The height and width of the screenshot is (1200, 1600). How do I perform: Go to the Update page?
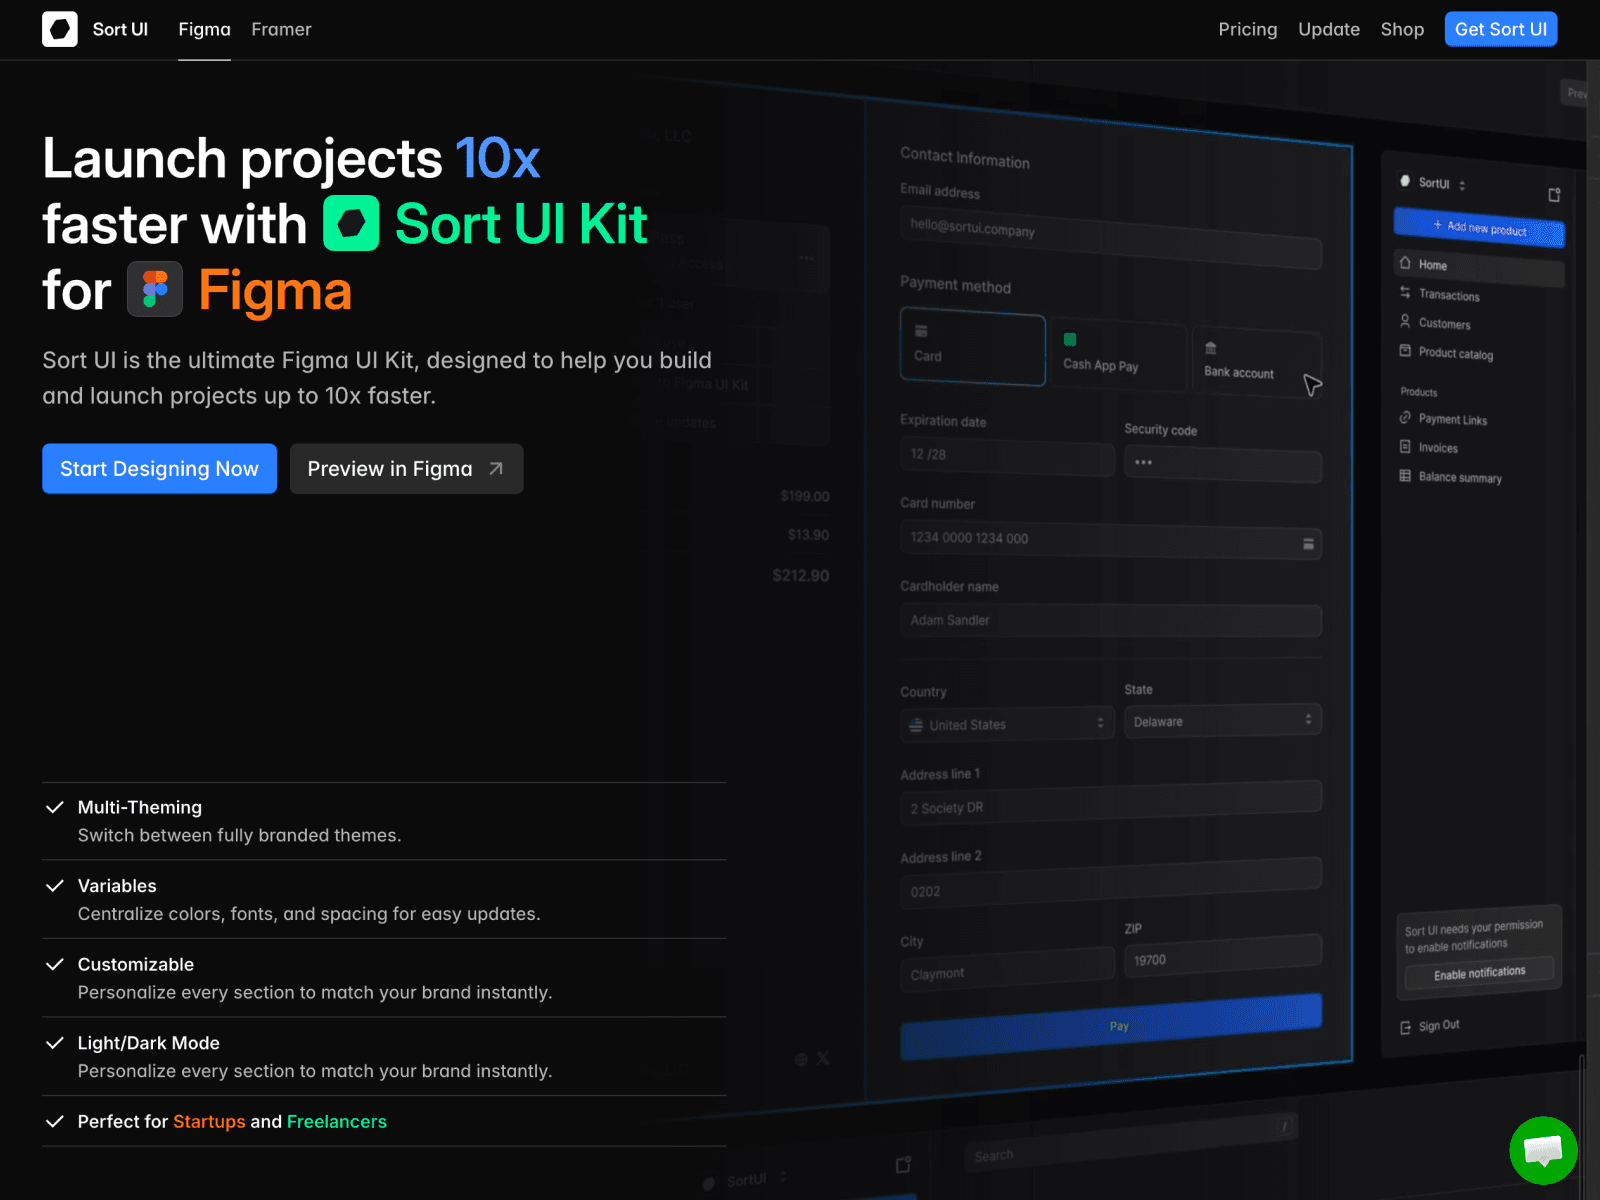tap(1328, 30)
